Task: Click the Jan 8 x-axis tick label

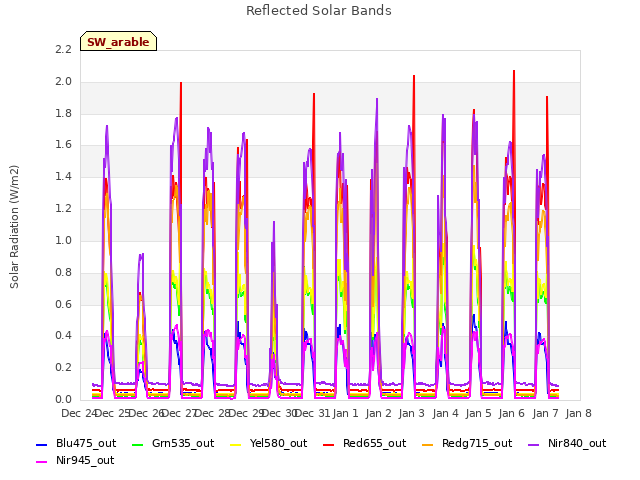Action: [x=578, y=413]
